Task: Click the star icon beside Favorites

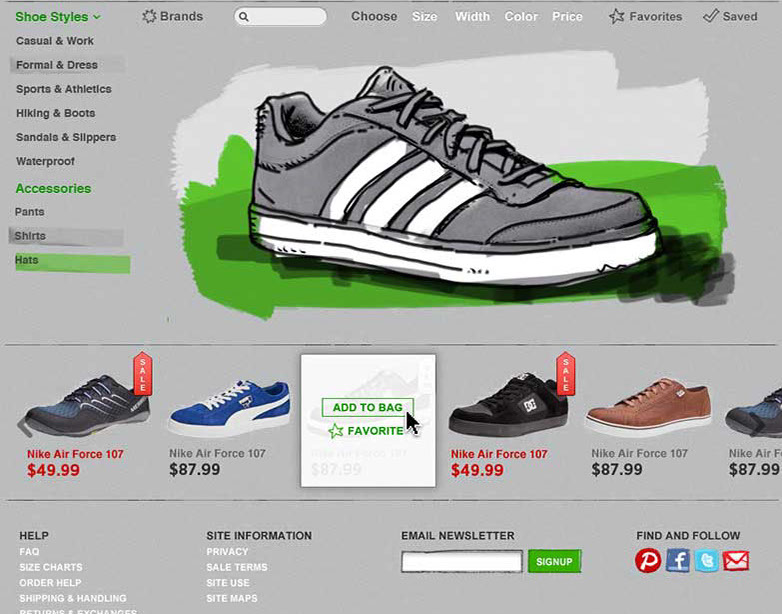Action: [616, 16]
